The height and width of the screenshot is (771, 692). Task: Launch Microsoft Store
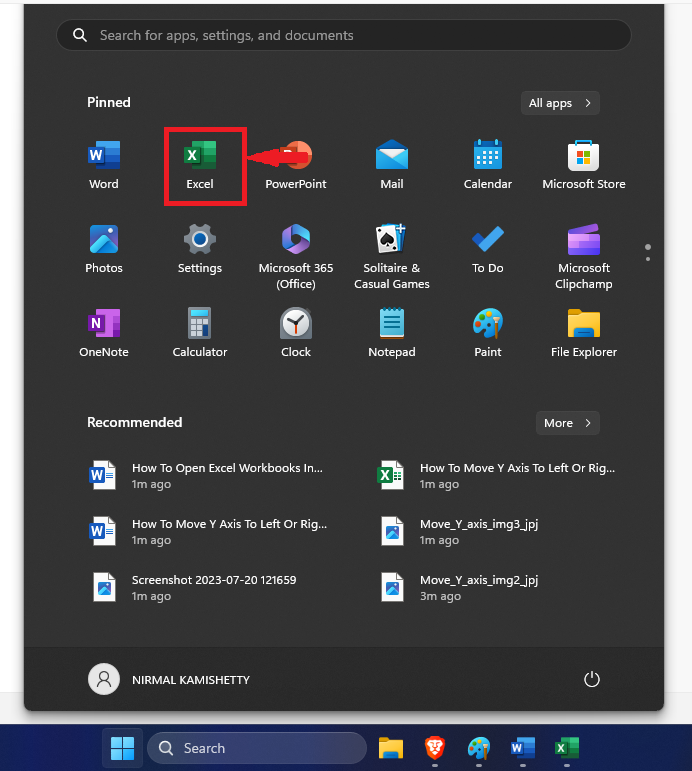(x=584, y=166)
